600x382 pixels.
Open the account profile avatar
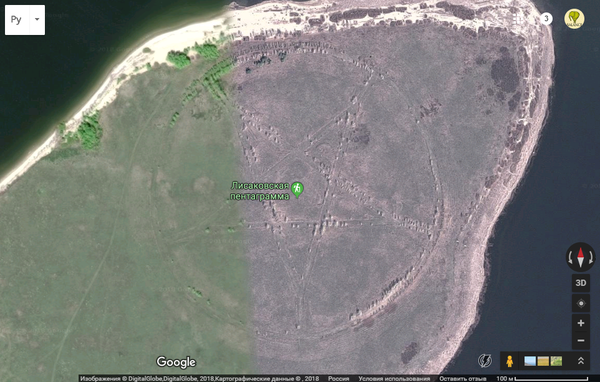(x=574, y=18)
